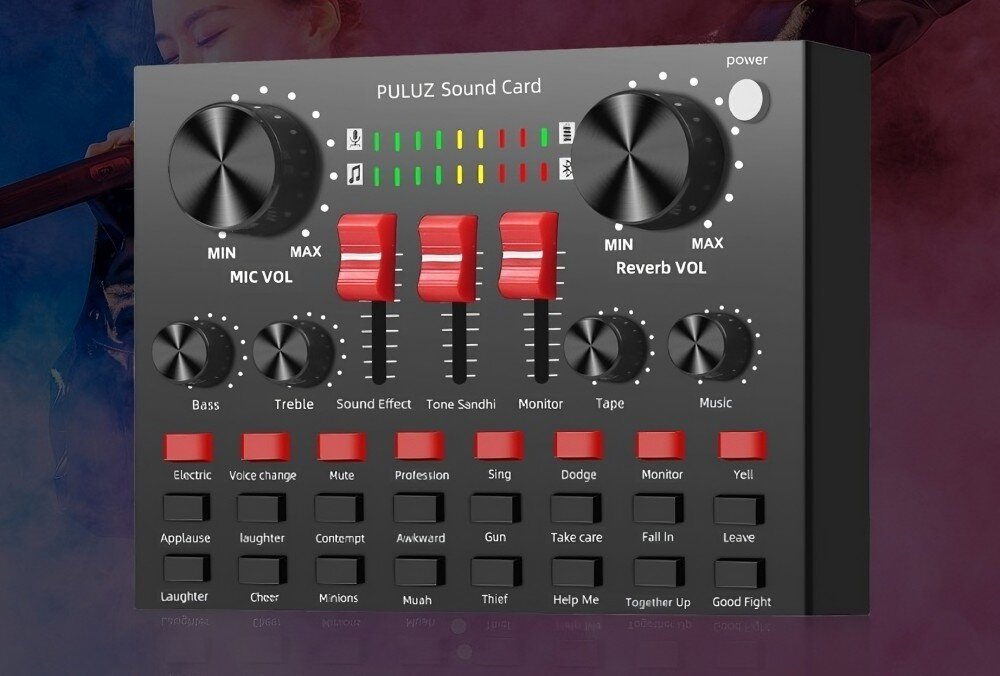Trigger the Applause sound button

pos(186,508)
